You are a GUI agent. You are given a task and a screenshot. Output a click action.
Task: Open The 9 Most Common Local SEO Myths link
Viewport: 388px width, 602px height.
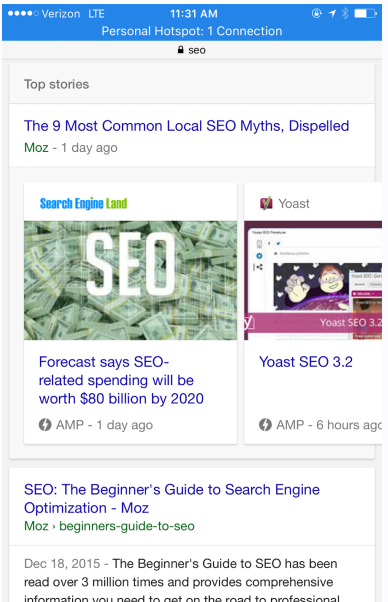187,126
